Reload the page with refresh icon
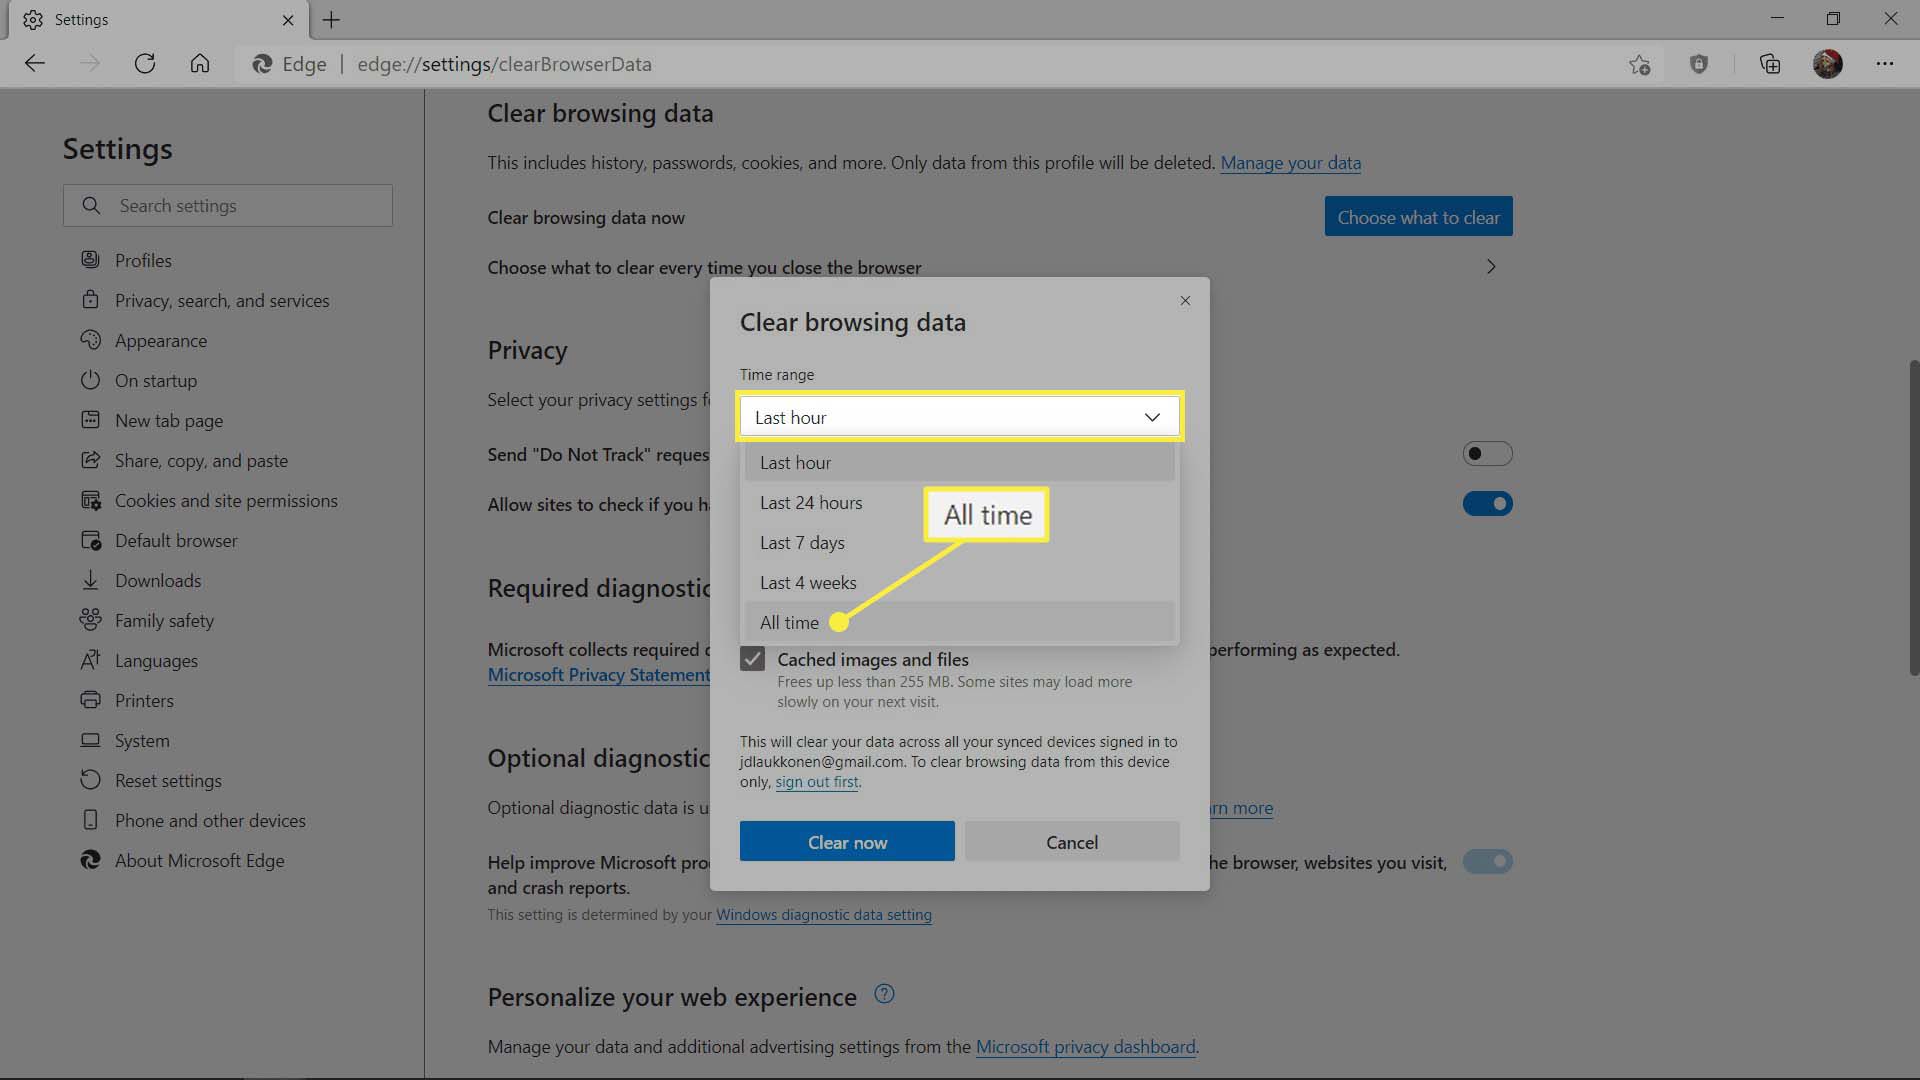The width and height of the screenshot is (1920, 1080). [145, 64]
